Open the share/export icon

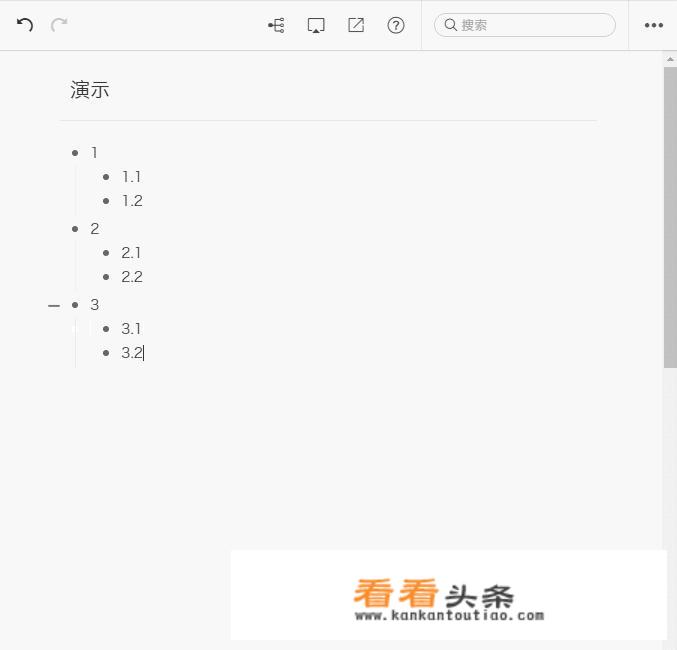coord(356,25)
